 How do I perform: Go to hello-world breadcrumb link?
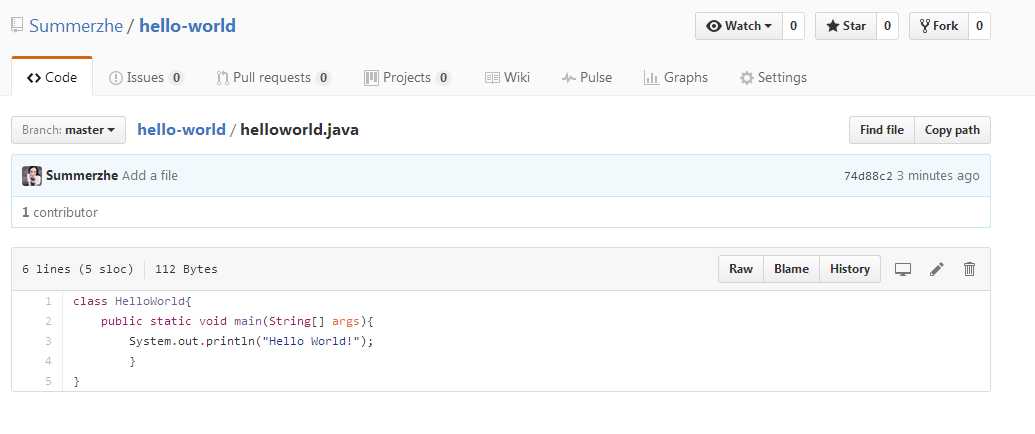(182, 129)
